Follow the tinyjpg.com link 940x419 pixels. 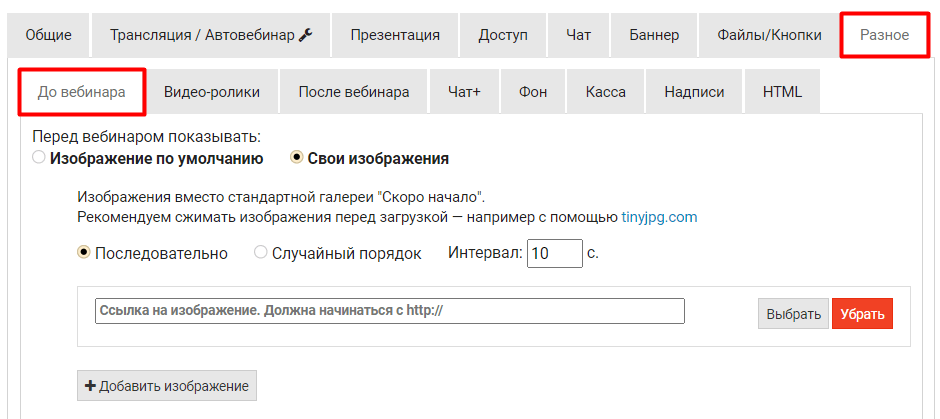659,216
